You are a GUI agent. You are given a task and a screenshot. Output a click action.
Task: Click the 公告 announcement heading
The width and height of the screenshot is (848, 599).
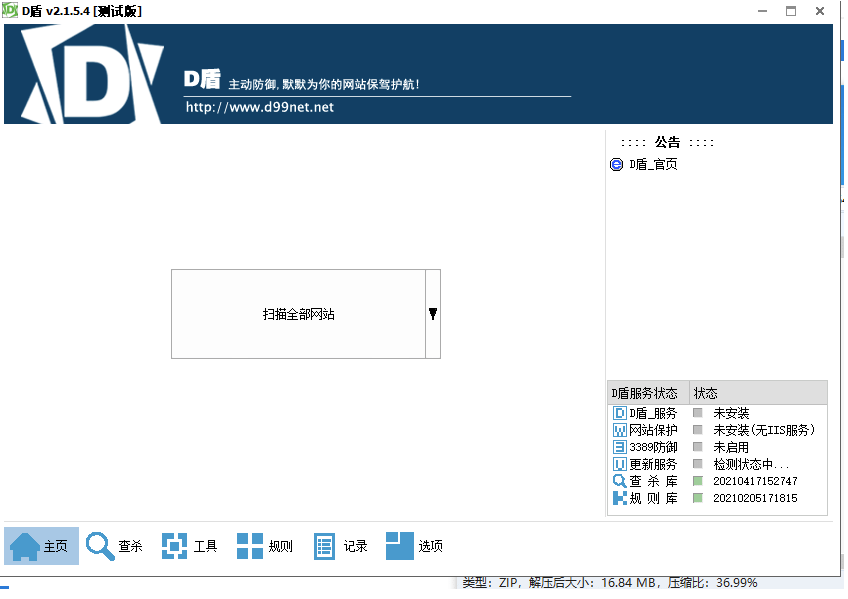(x=668, y=143)
